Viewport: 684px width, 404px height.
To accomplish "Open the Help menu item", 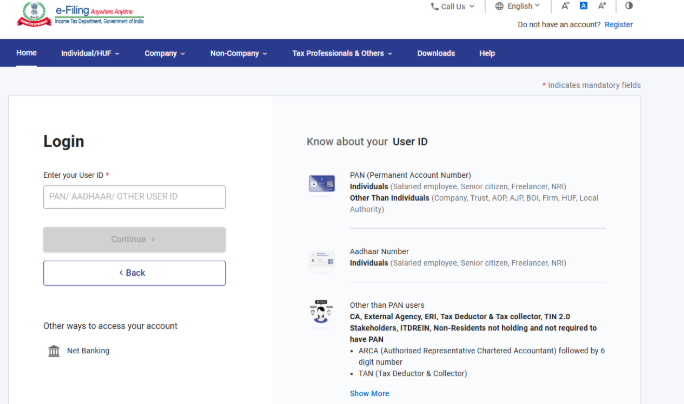I will tap(487, 53).
